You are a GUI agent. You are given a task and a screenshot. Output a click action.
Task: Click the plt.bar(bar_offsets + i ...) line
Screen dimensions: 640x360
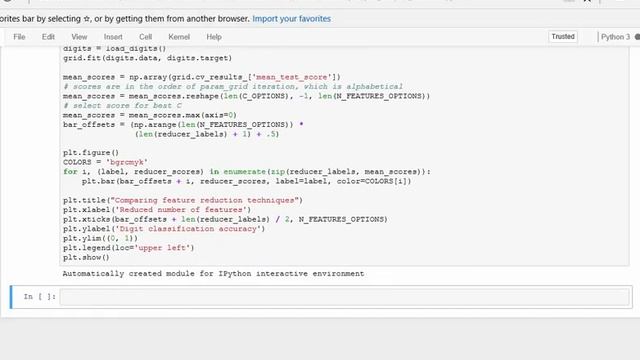click(x=247, y=181)
